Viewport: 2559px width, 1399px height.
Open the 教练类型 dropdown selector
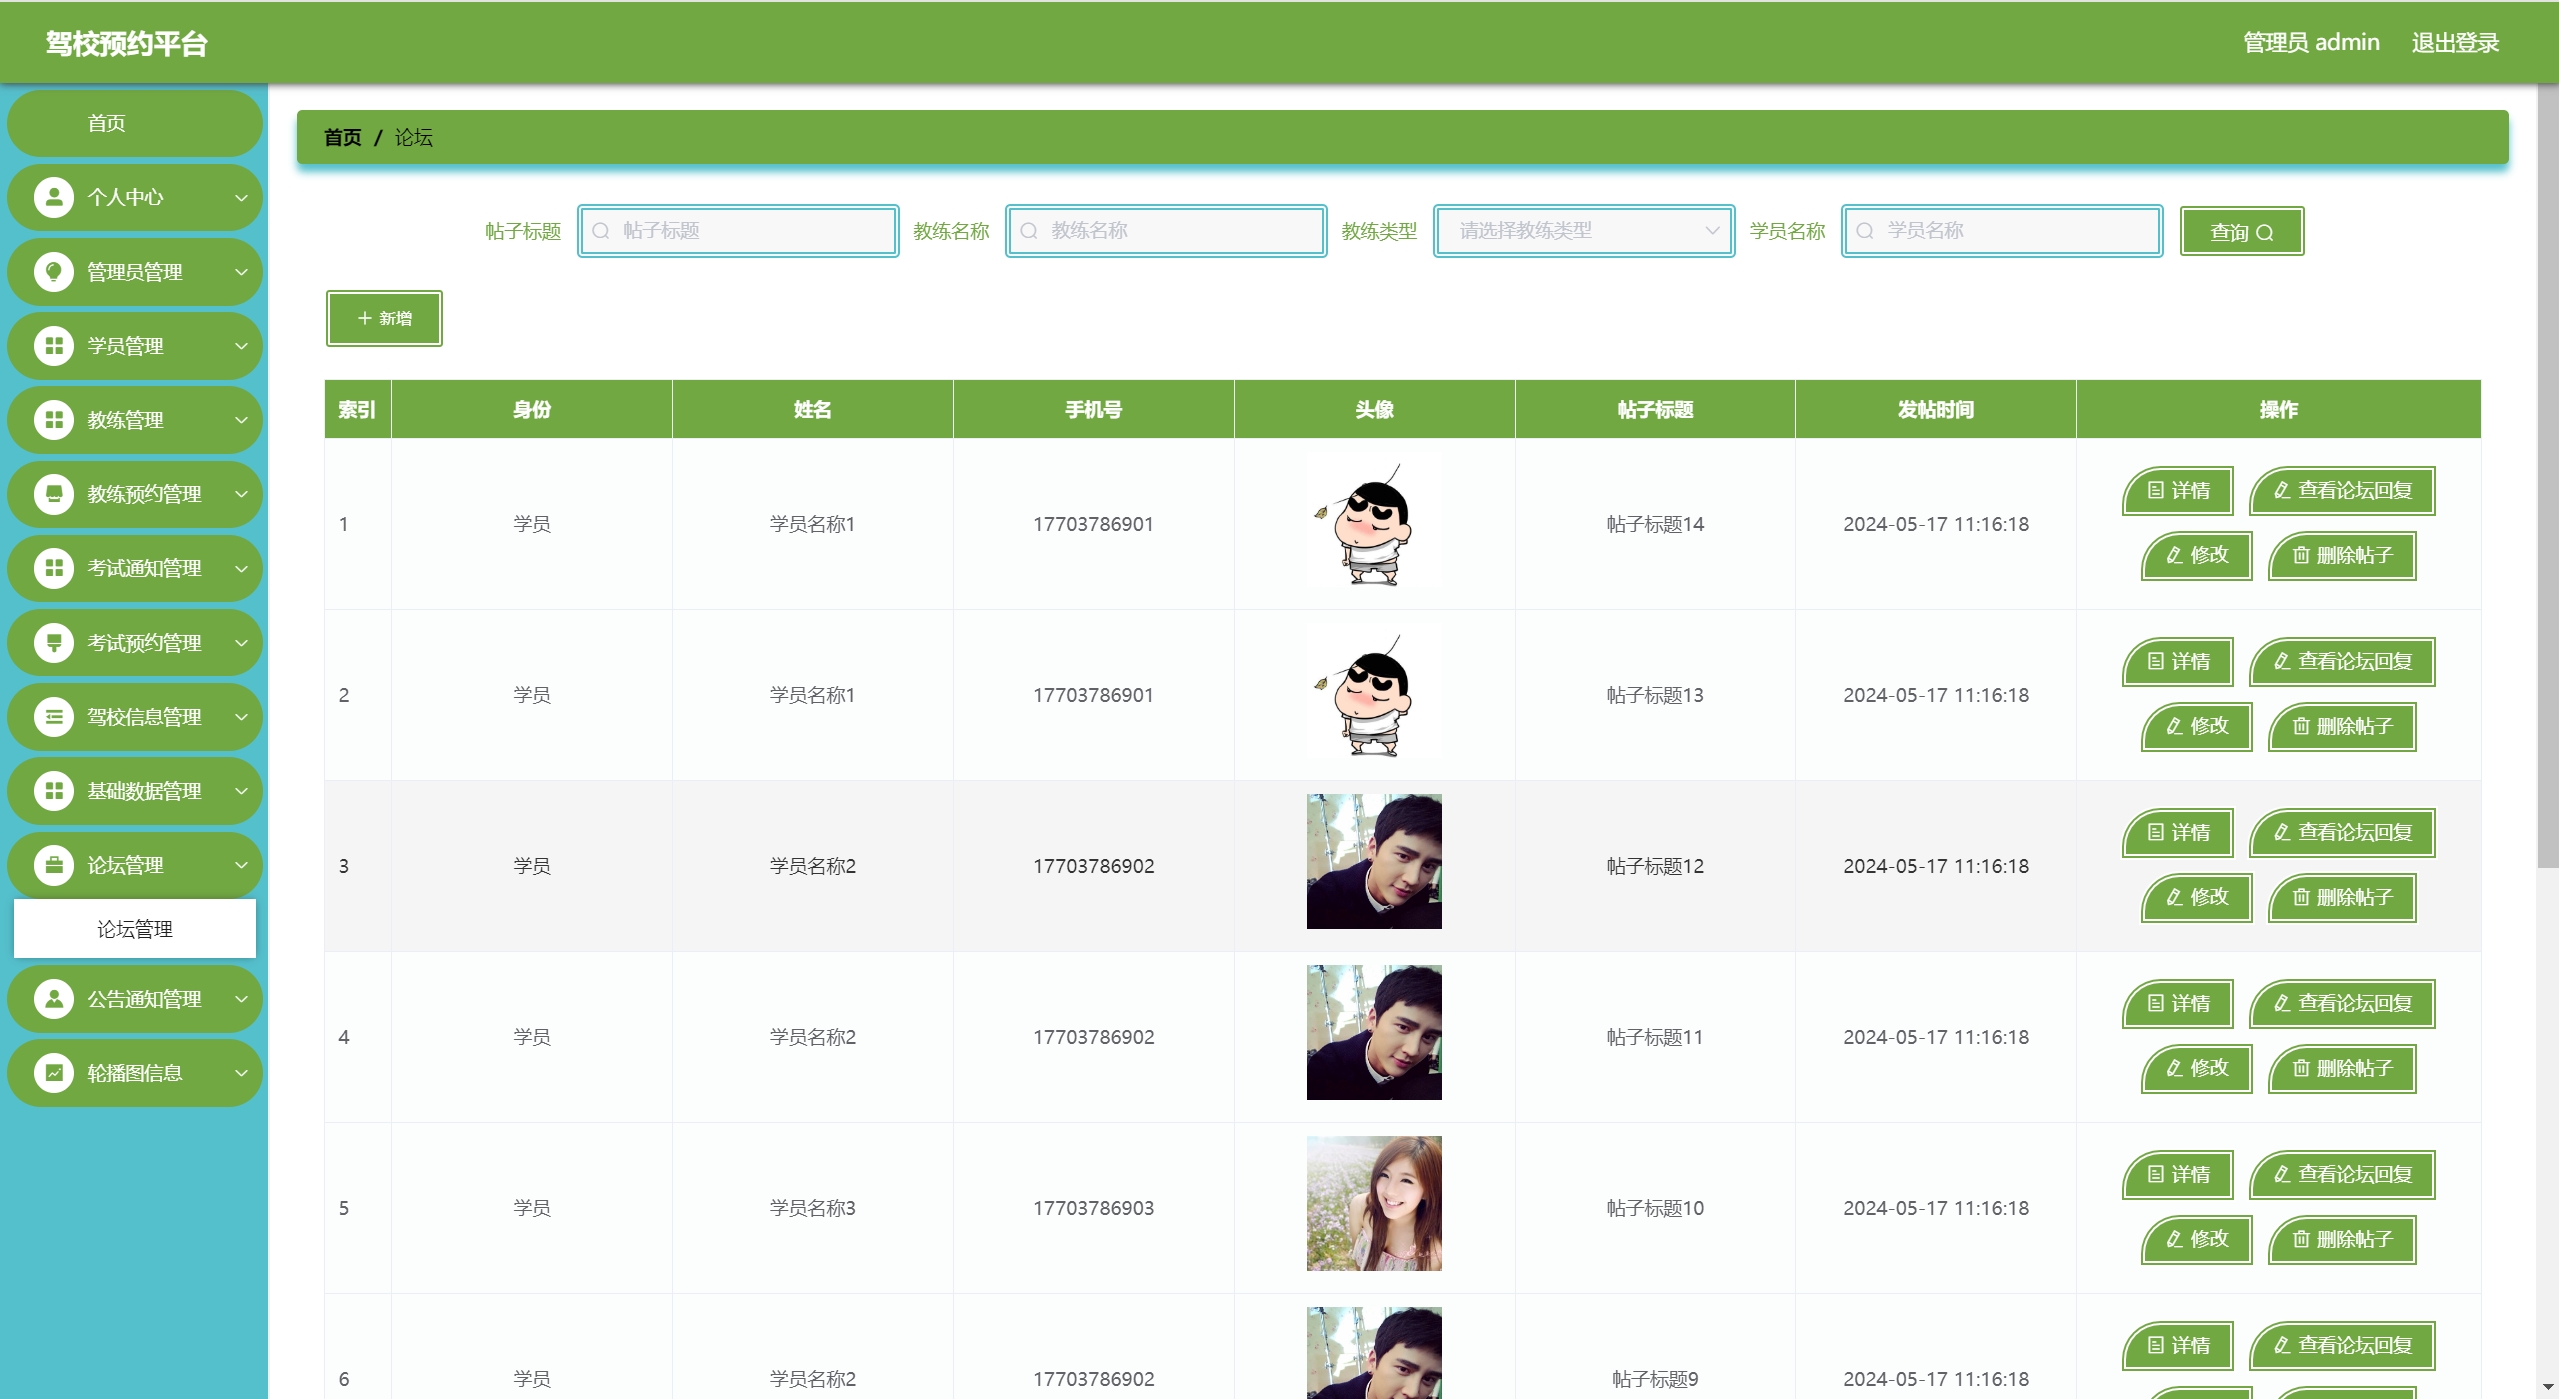pyautogui.click(x=1583, y=231)
